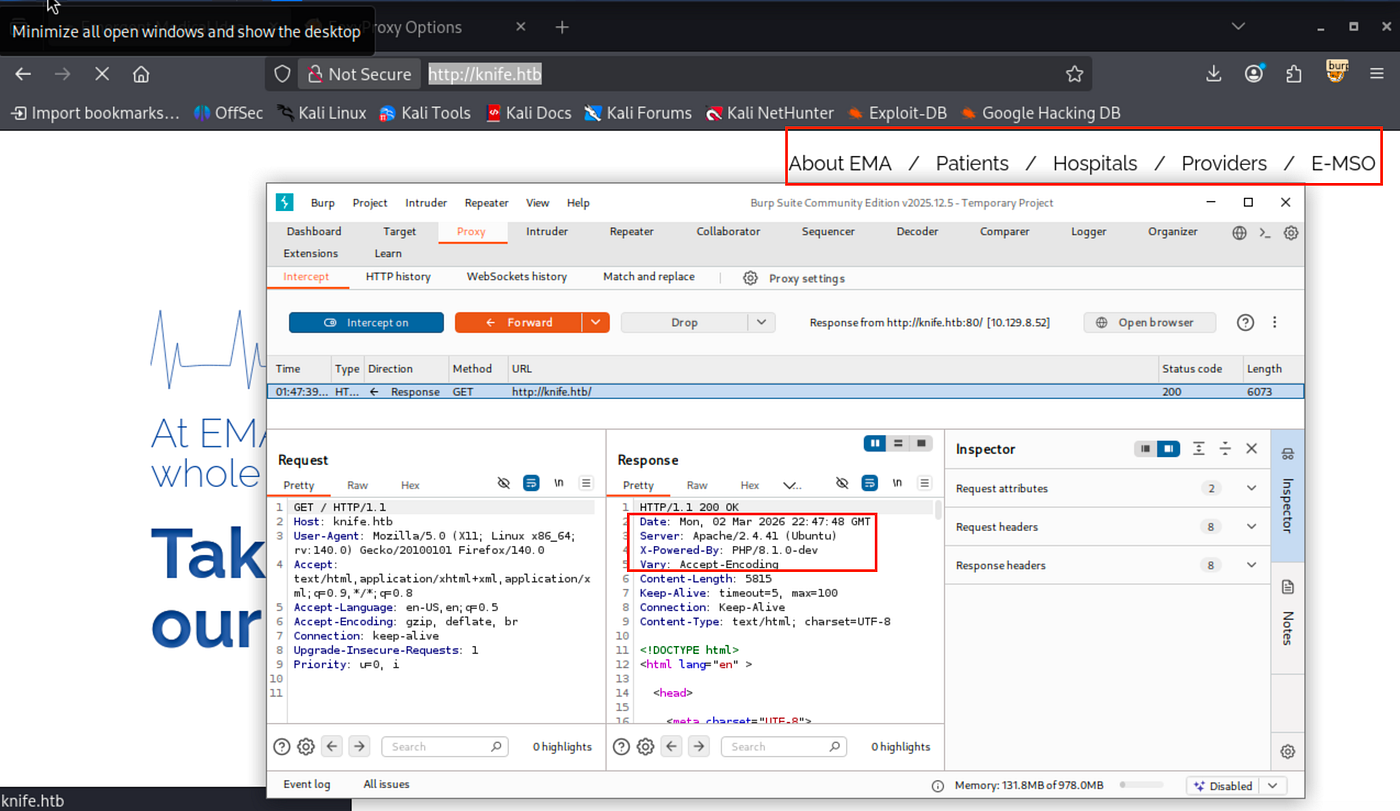Go to previous match in Request panel

pos(333,746)
